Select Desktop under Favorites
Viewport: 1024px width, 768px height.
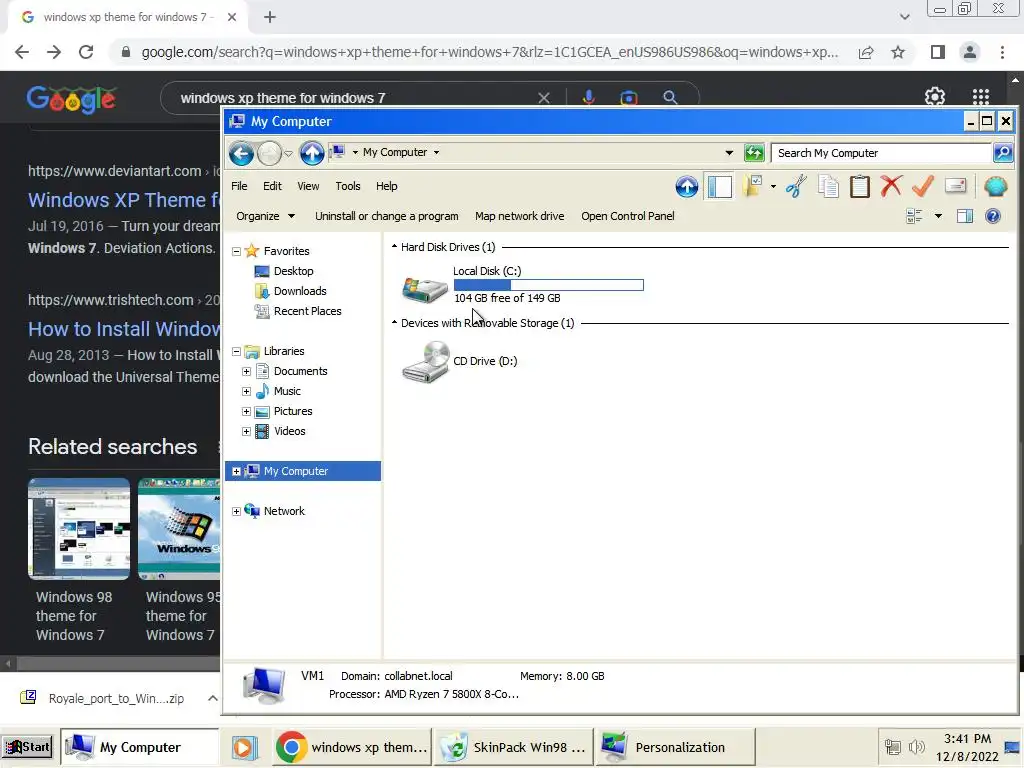click(293, 271)
